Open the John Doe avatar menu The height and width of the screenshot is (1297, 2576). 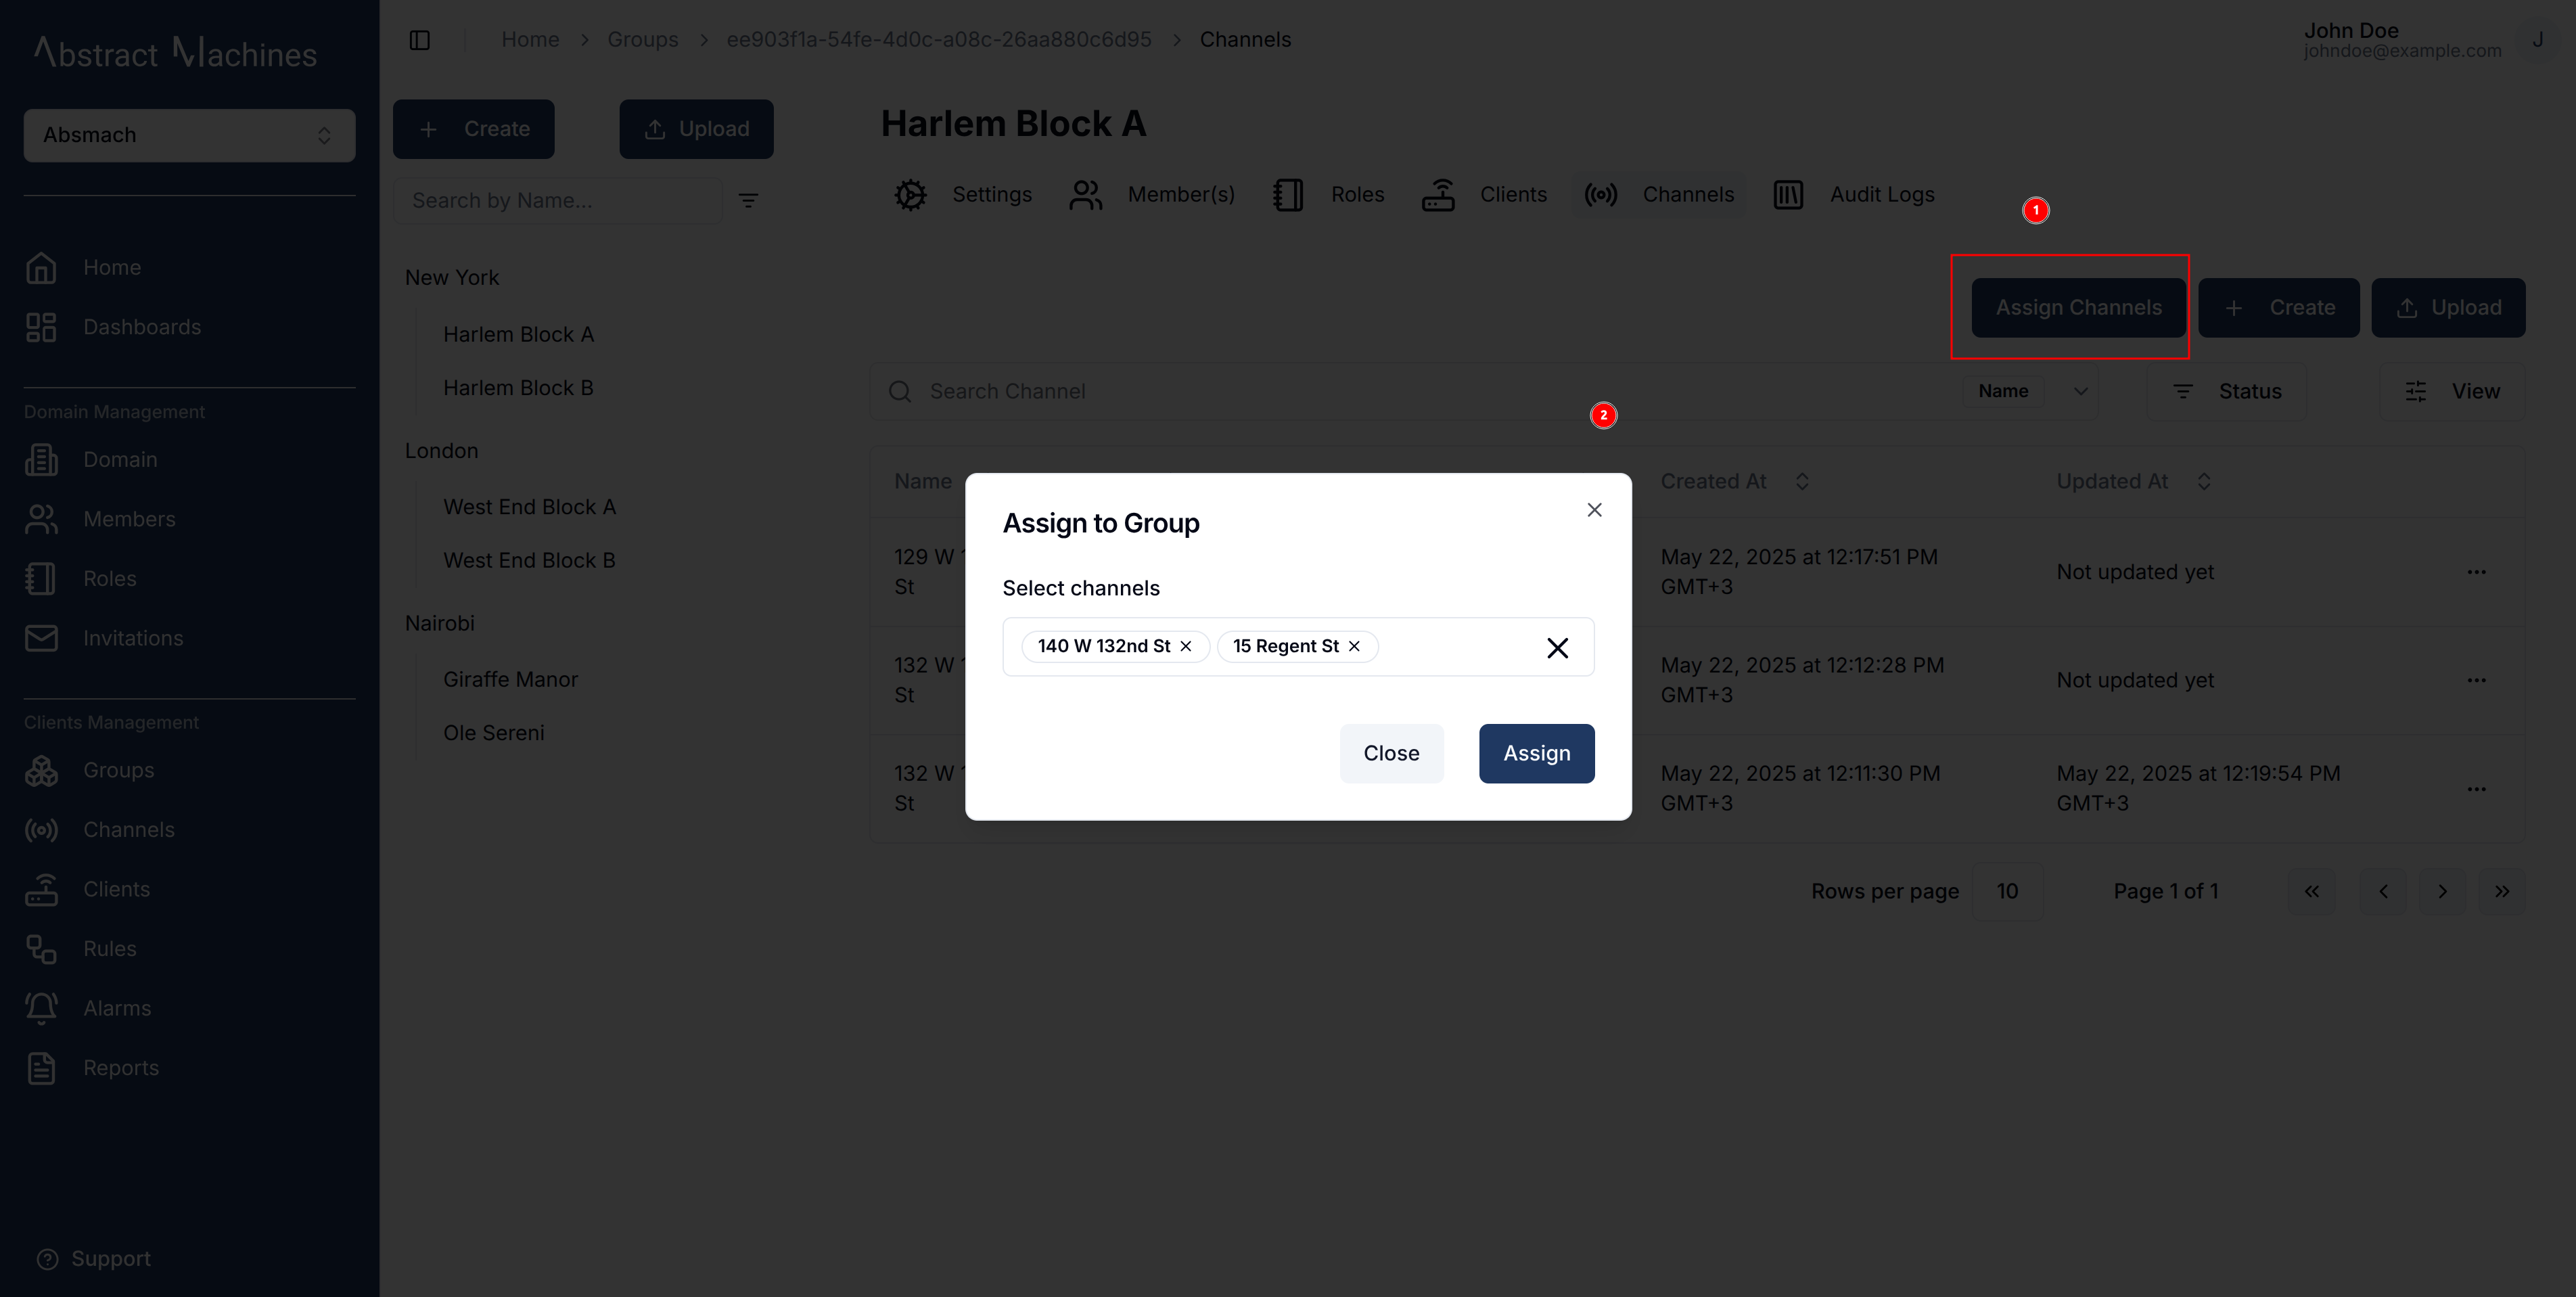2537,40
